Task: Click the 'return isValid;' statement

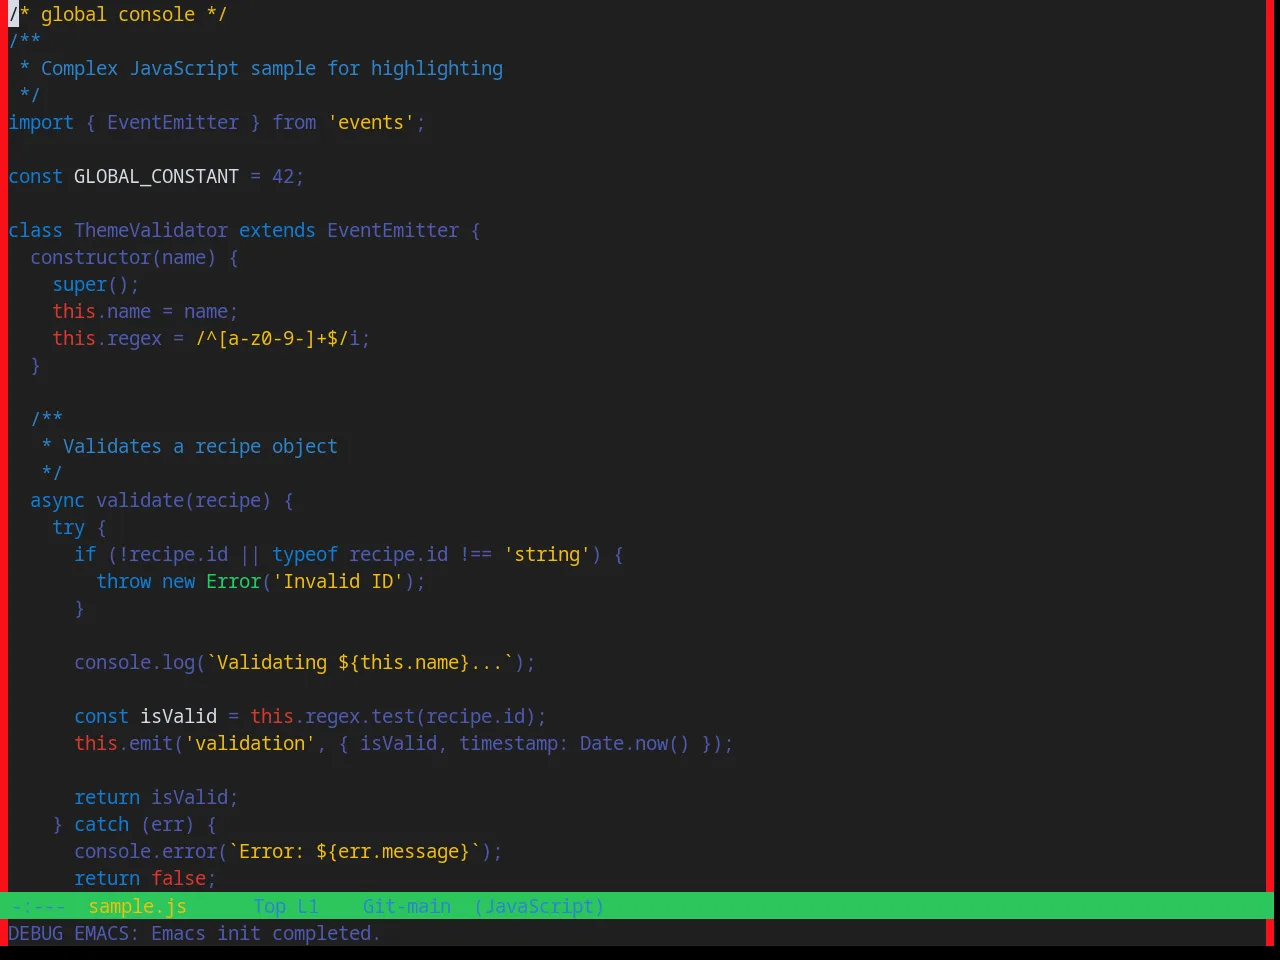Action: [x=156, y=797]
